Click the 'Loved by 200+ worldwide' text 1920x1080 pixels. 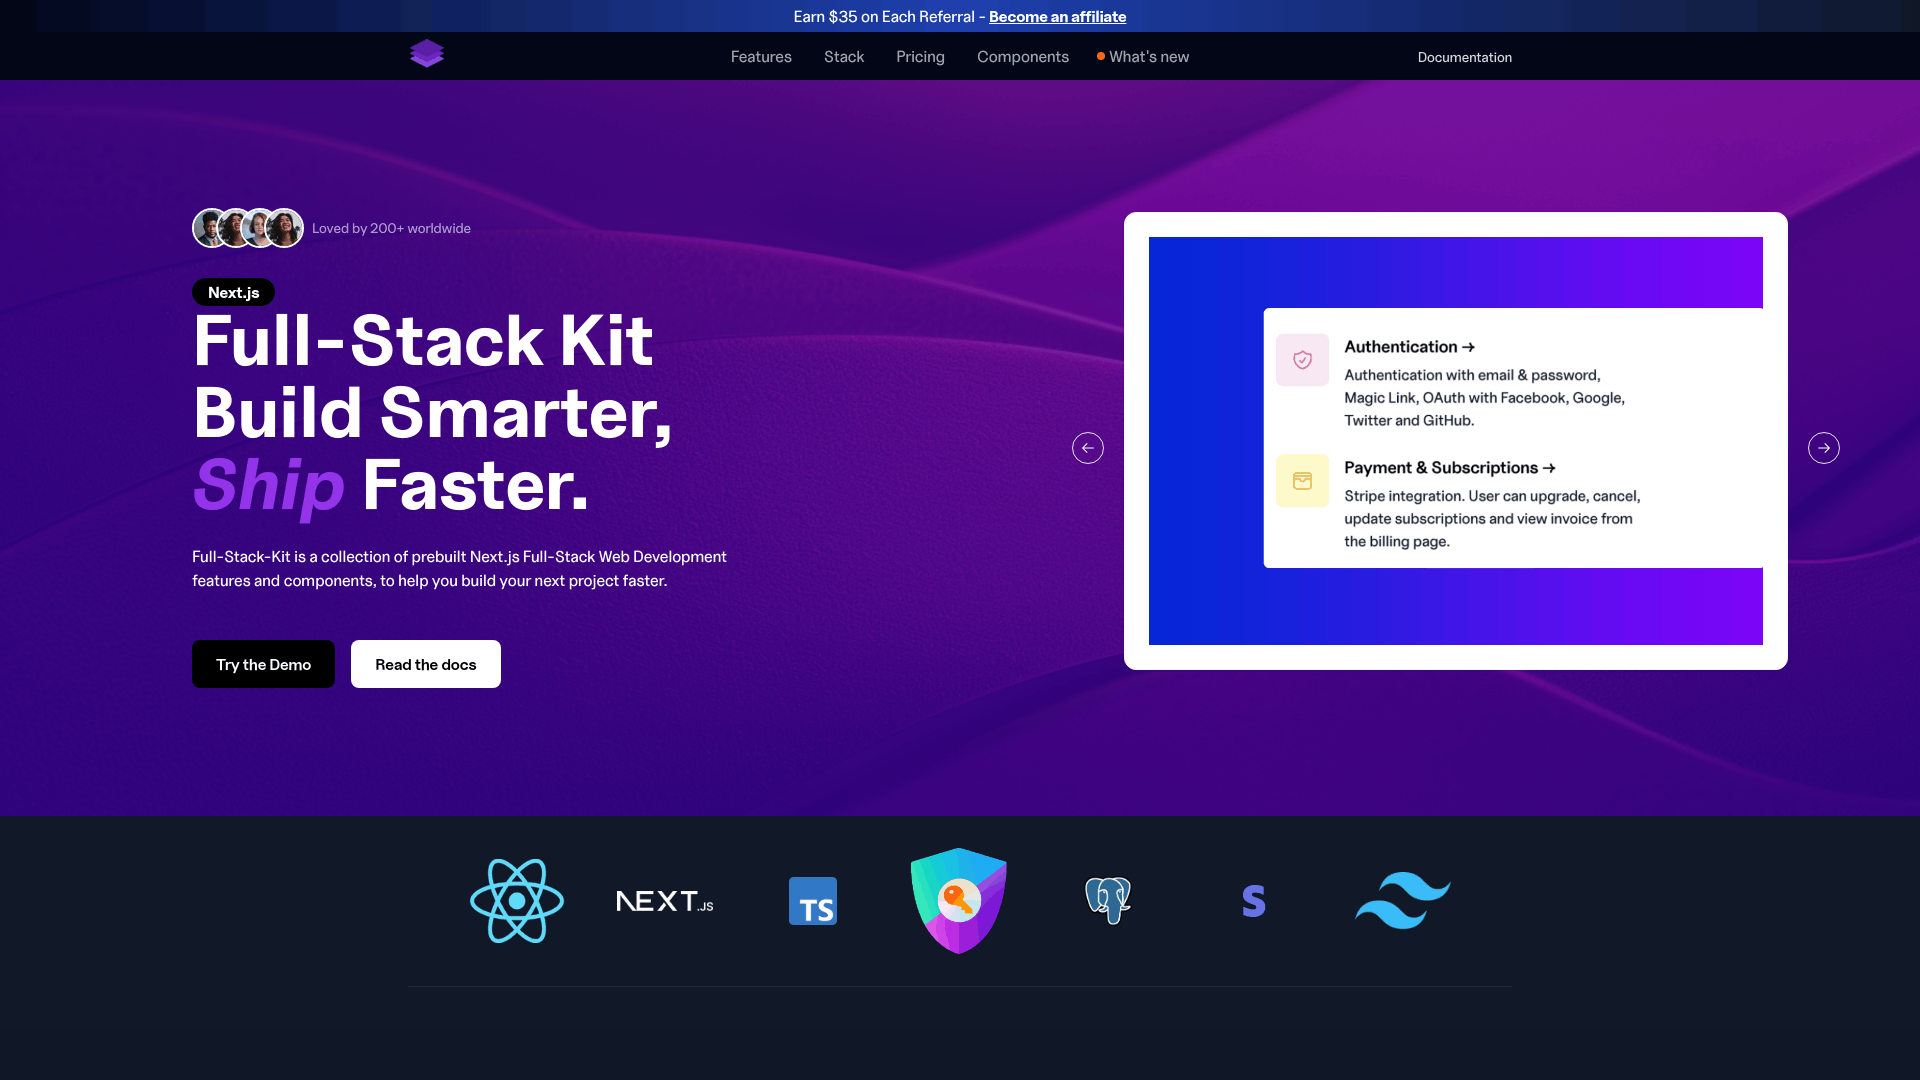[391, 228]
